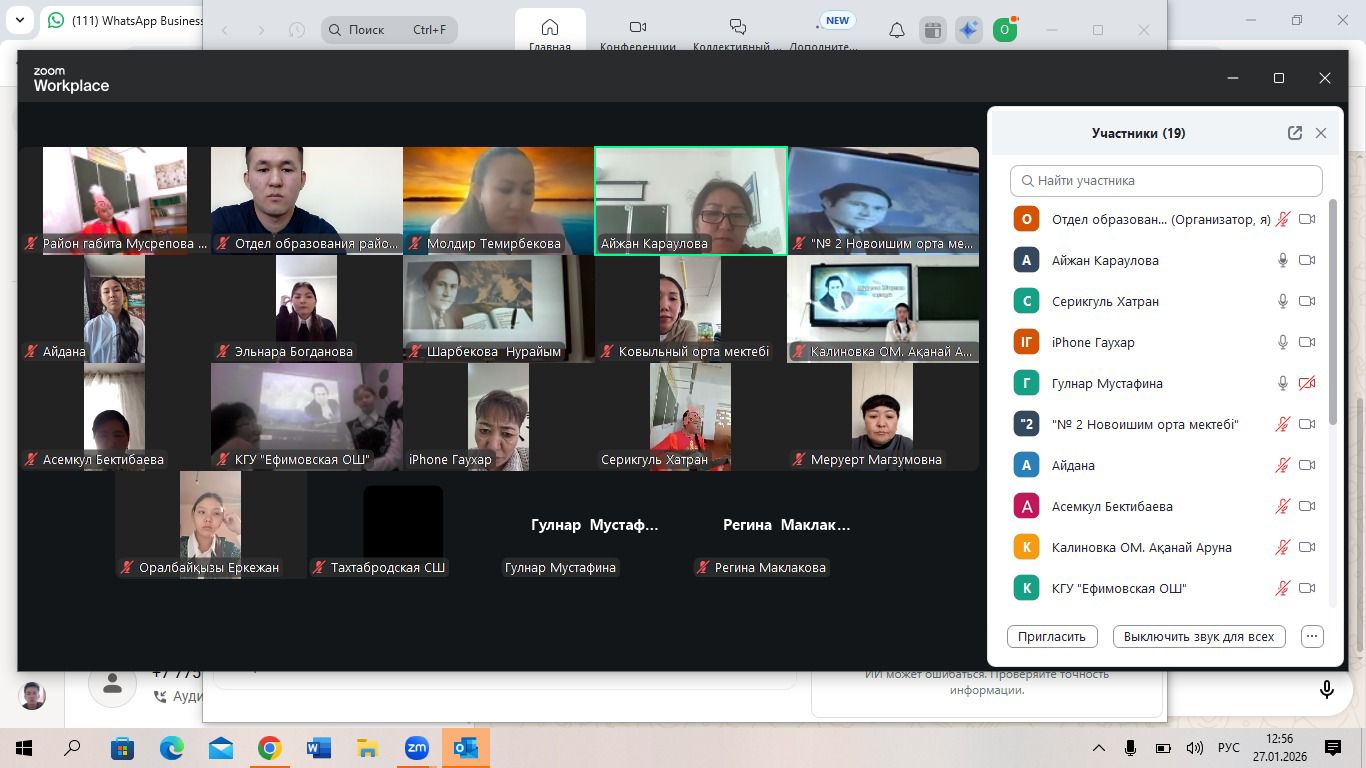Toggle microphone for Айжан Караулова
Viewport: 1366px width, 768px height.
click(x=1282, y=260)
